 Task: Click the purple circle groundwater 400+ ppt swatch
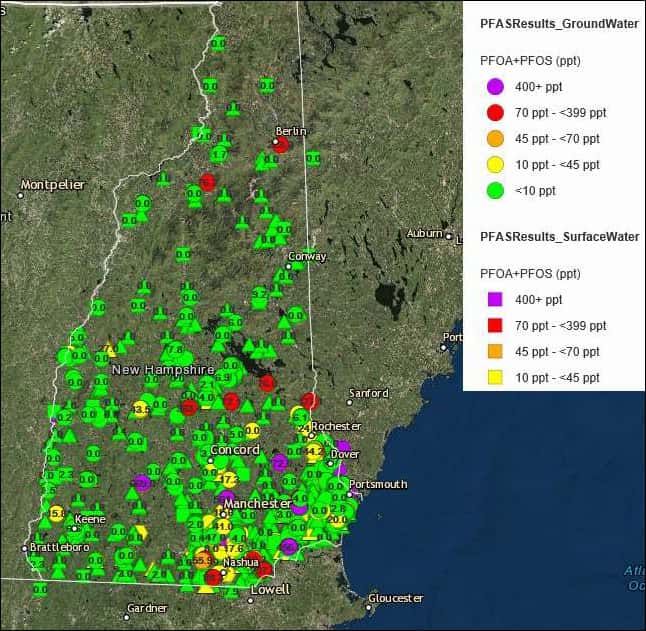(x=495, y=87)
